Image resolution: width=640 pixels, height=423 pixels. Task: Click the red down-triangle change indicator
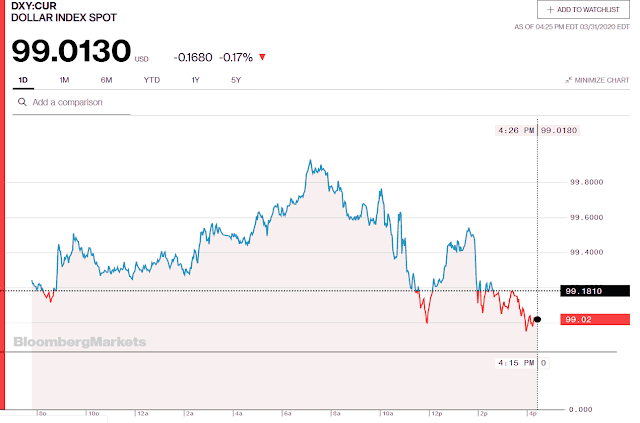262,57
